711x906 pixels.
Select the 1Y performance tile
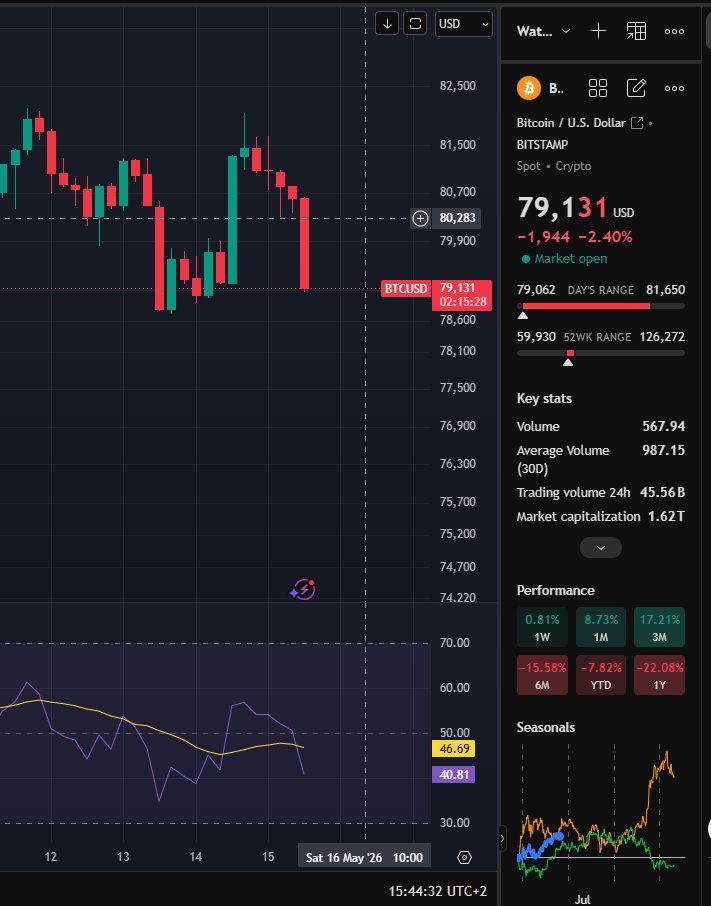click(659, 675)
